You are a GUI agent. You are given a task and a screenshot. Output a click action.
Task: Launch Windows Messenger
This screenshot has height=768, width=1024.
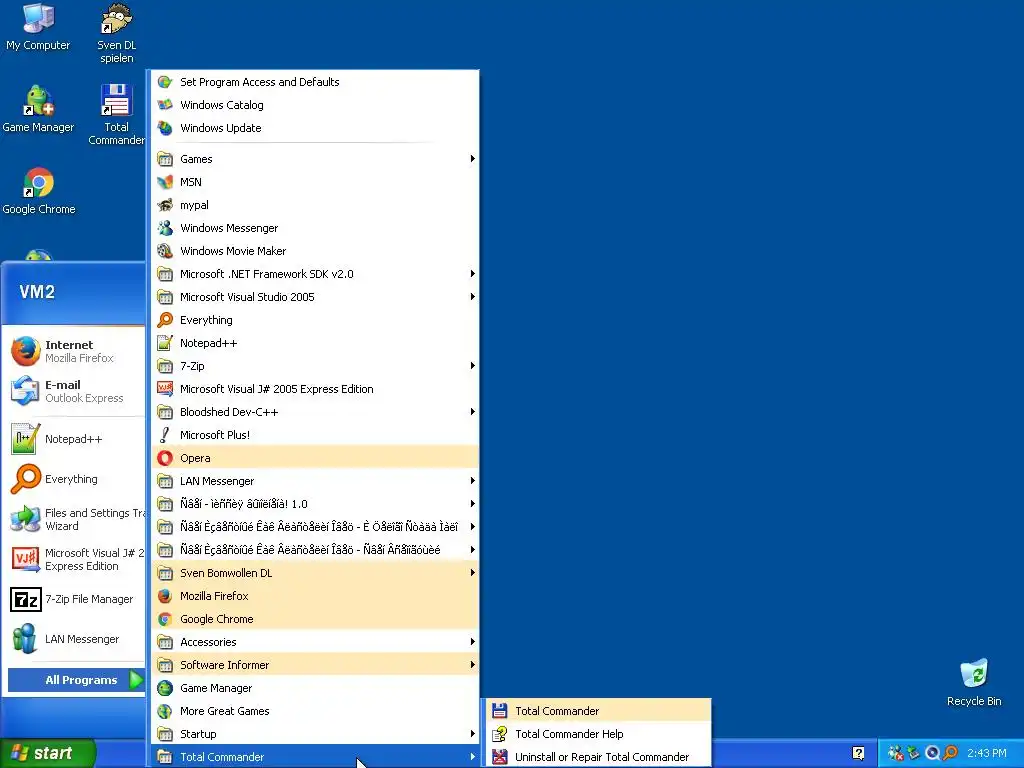pyautogui.click(x=315, y=228)
